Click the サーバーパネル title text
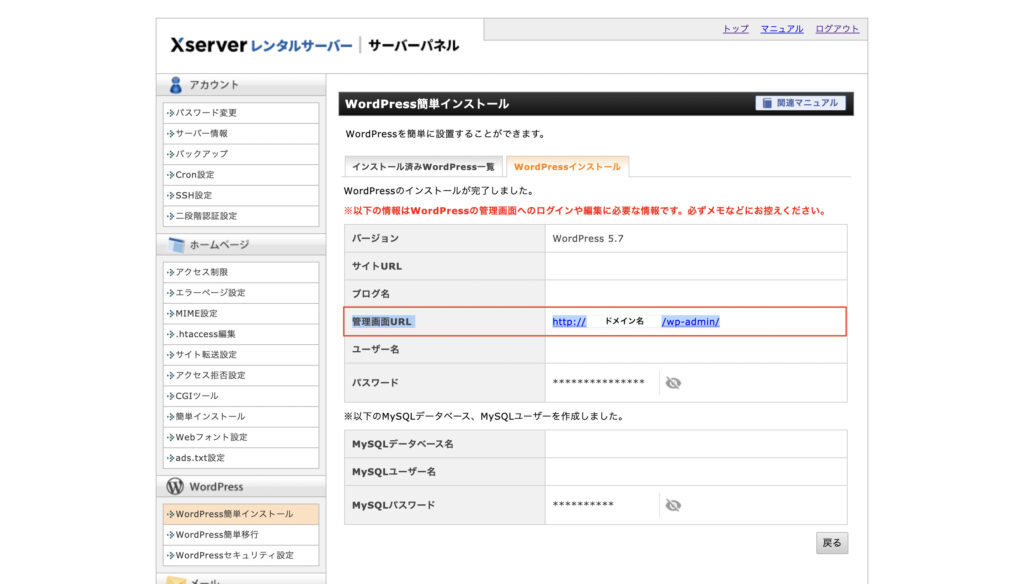 point(413,45)
